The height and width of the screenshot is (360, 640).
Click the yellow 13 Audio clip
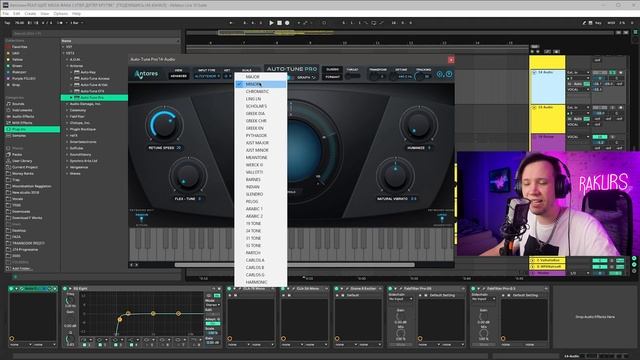pos(547,119)
